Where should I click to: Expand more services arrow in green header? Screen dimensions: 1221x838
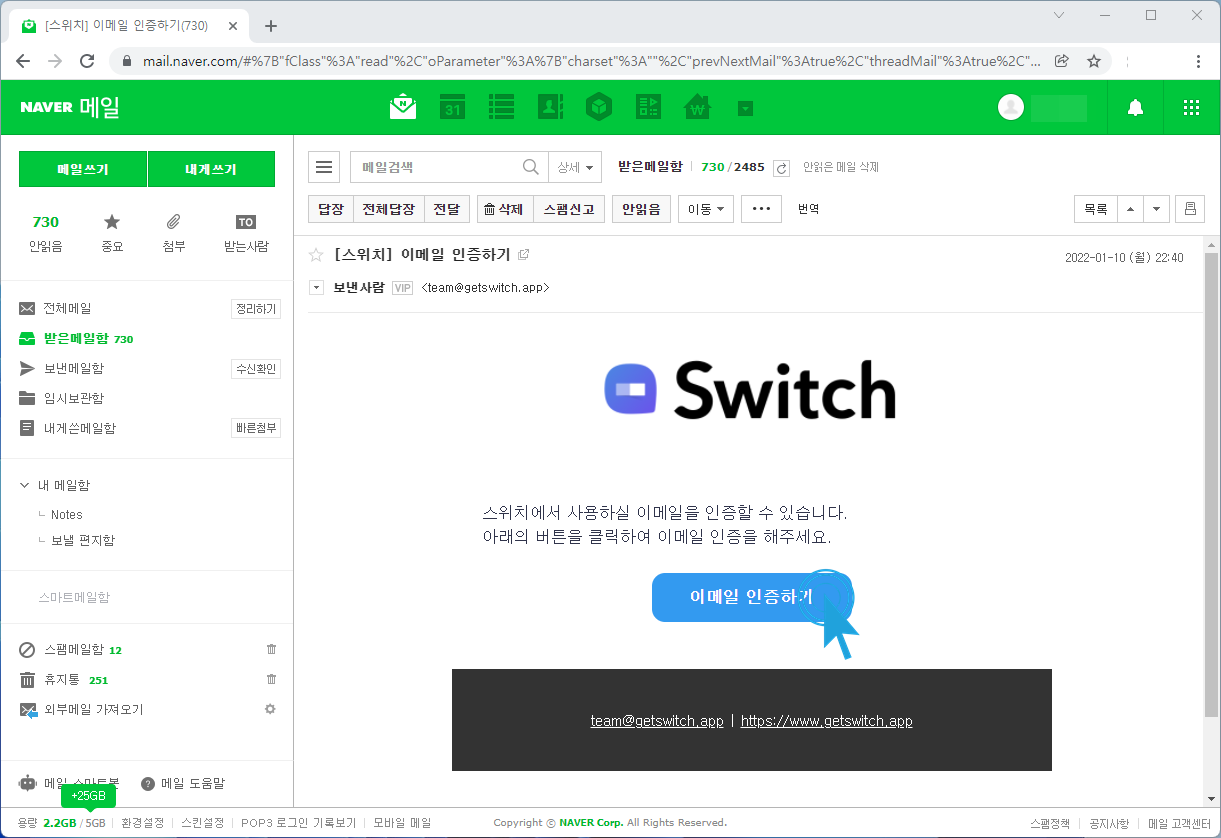point(745,107)
